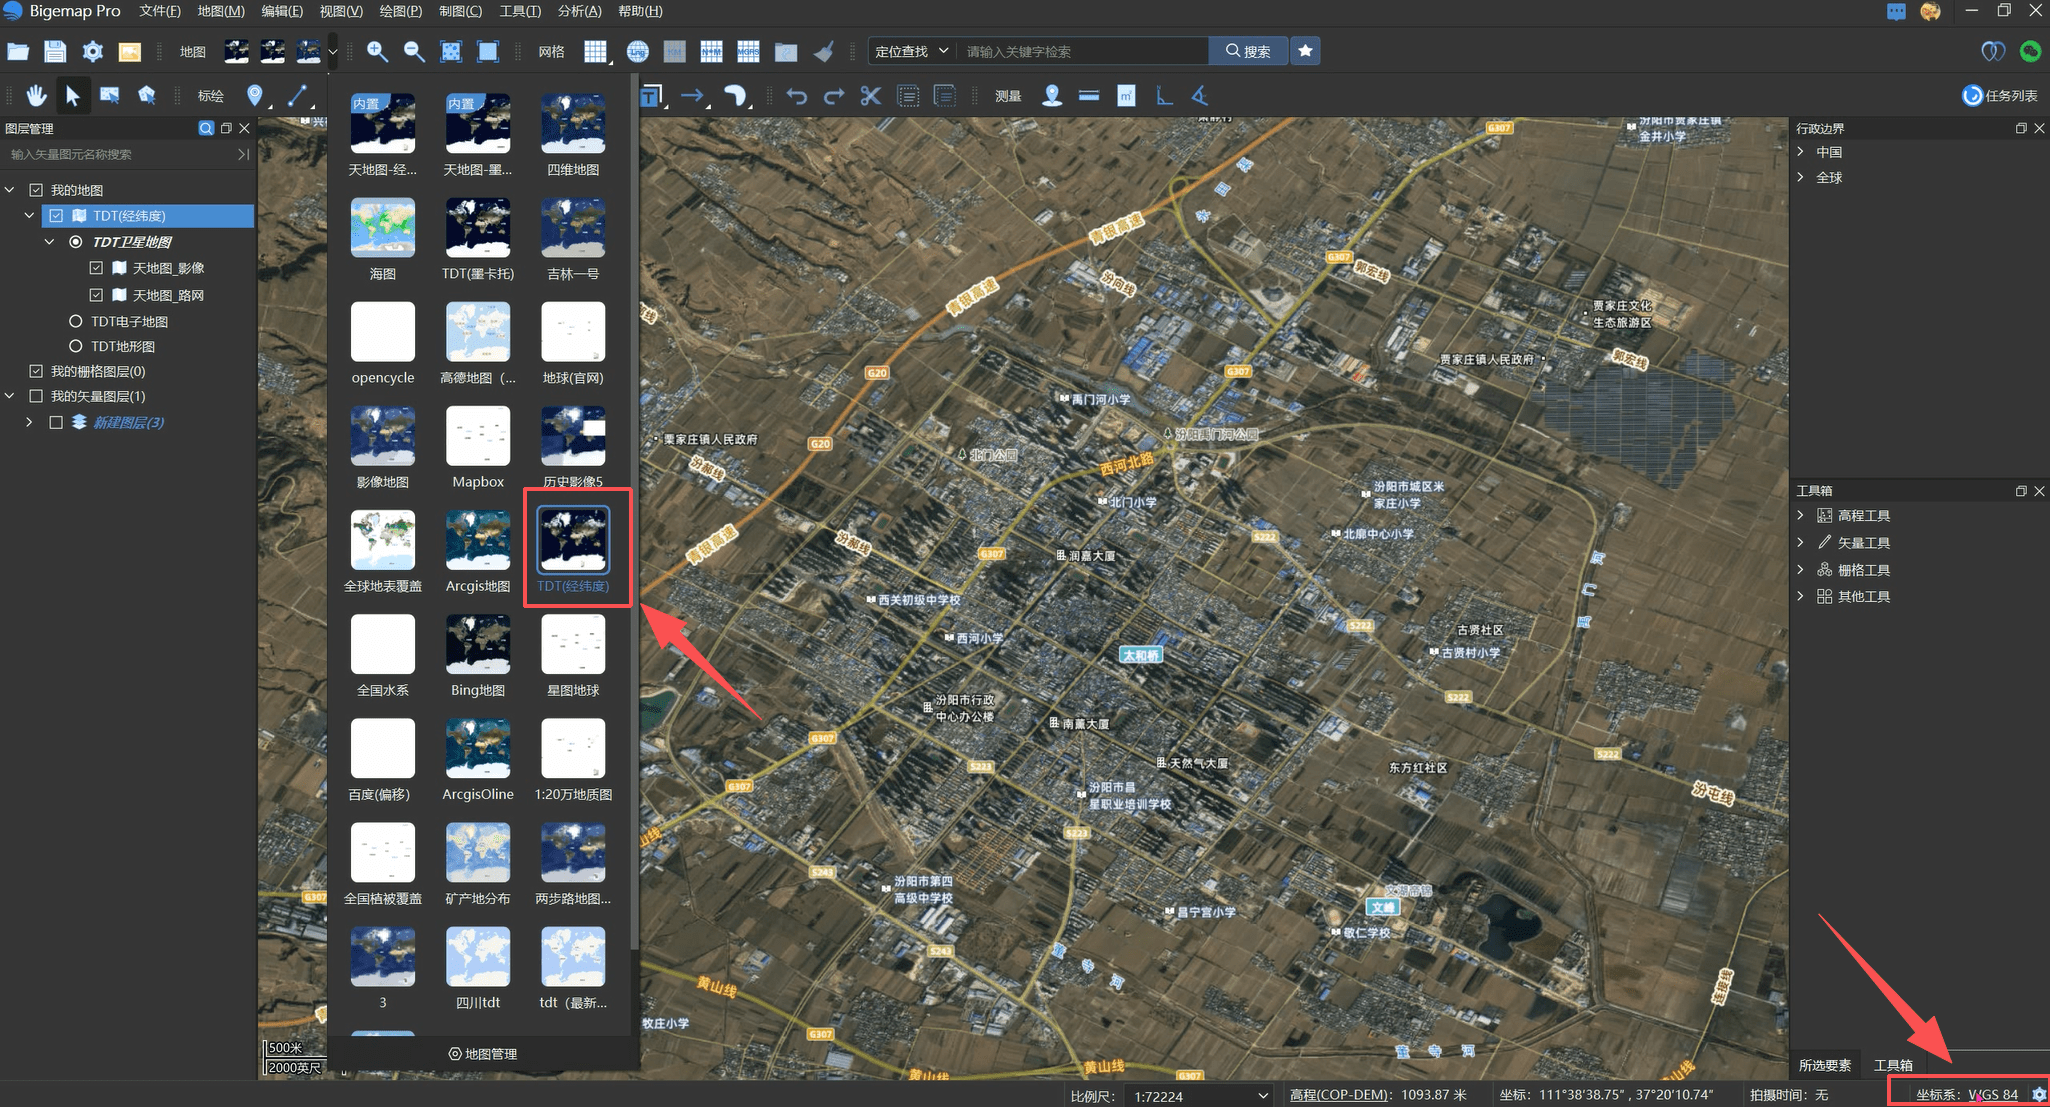Toggle the 我的栅格图层(0) checkbox

(x=36, y=371)
